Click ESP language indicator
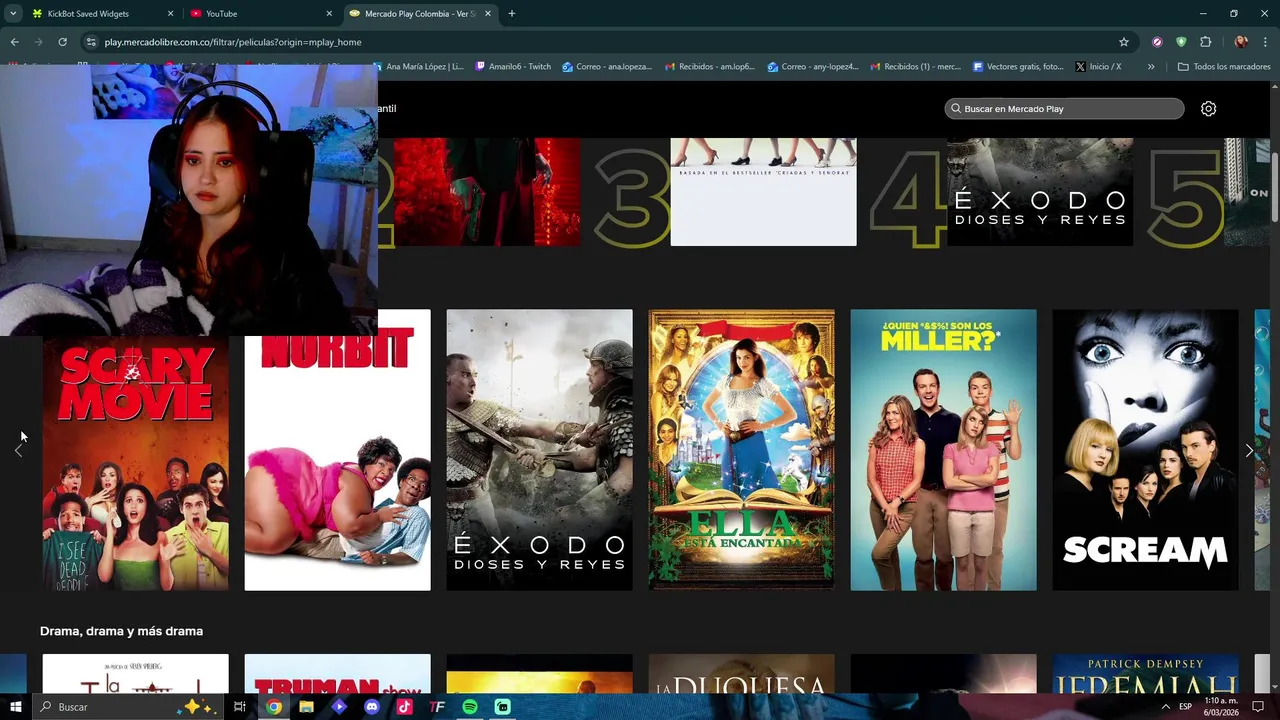 [1185, 707]
